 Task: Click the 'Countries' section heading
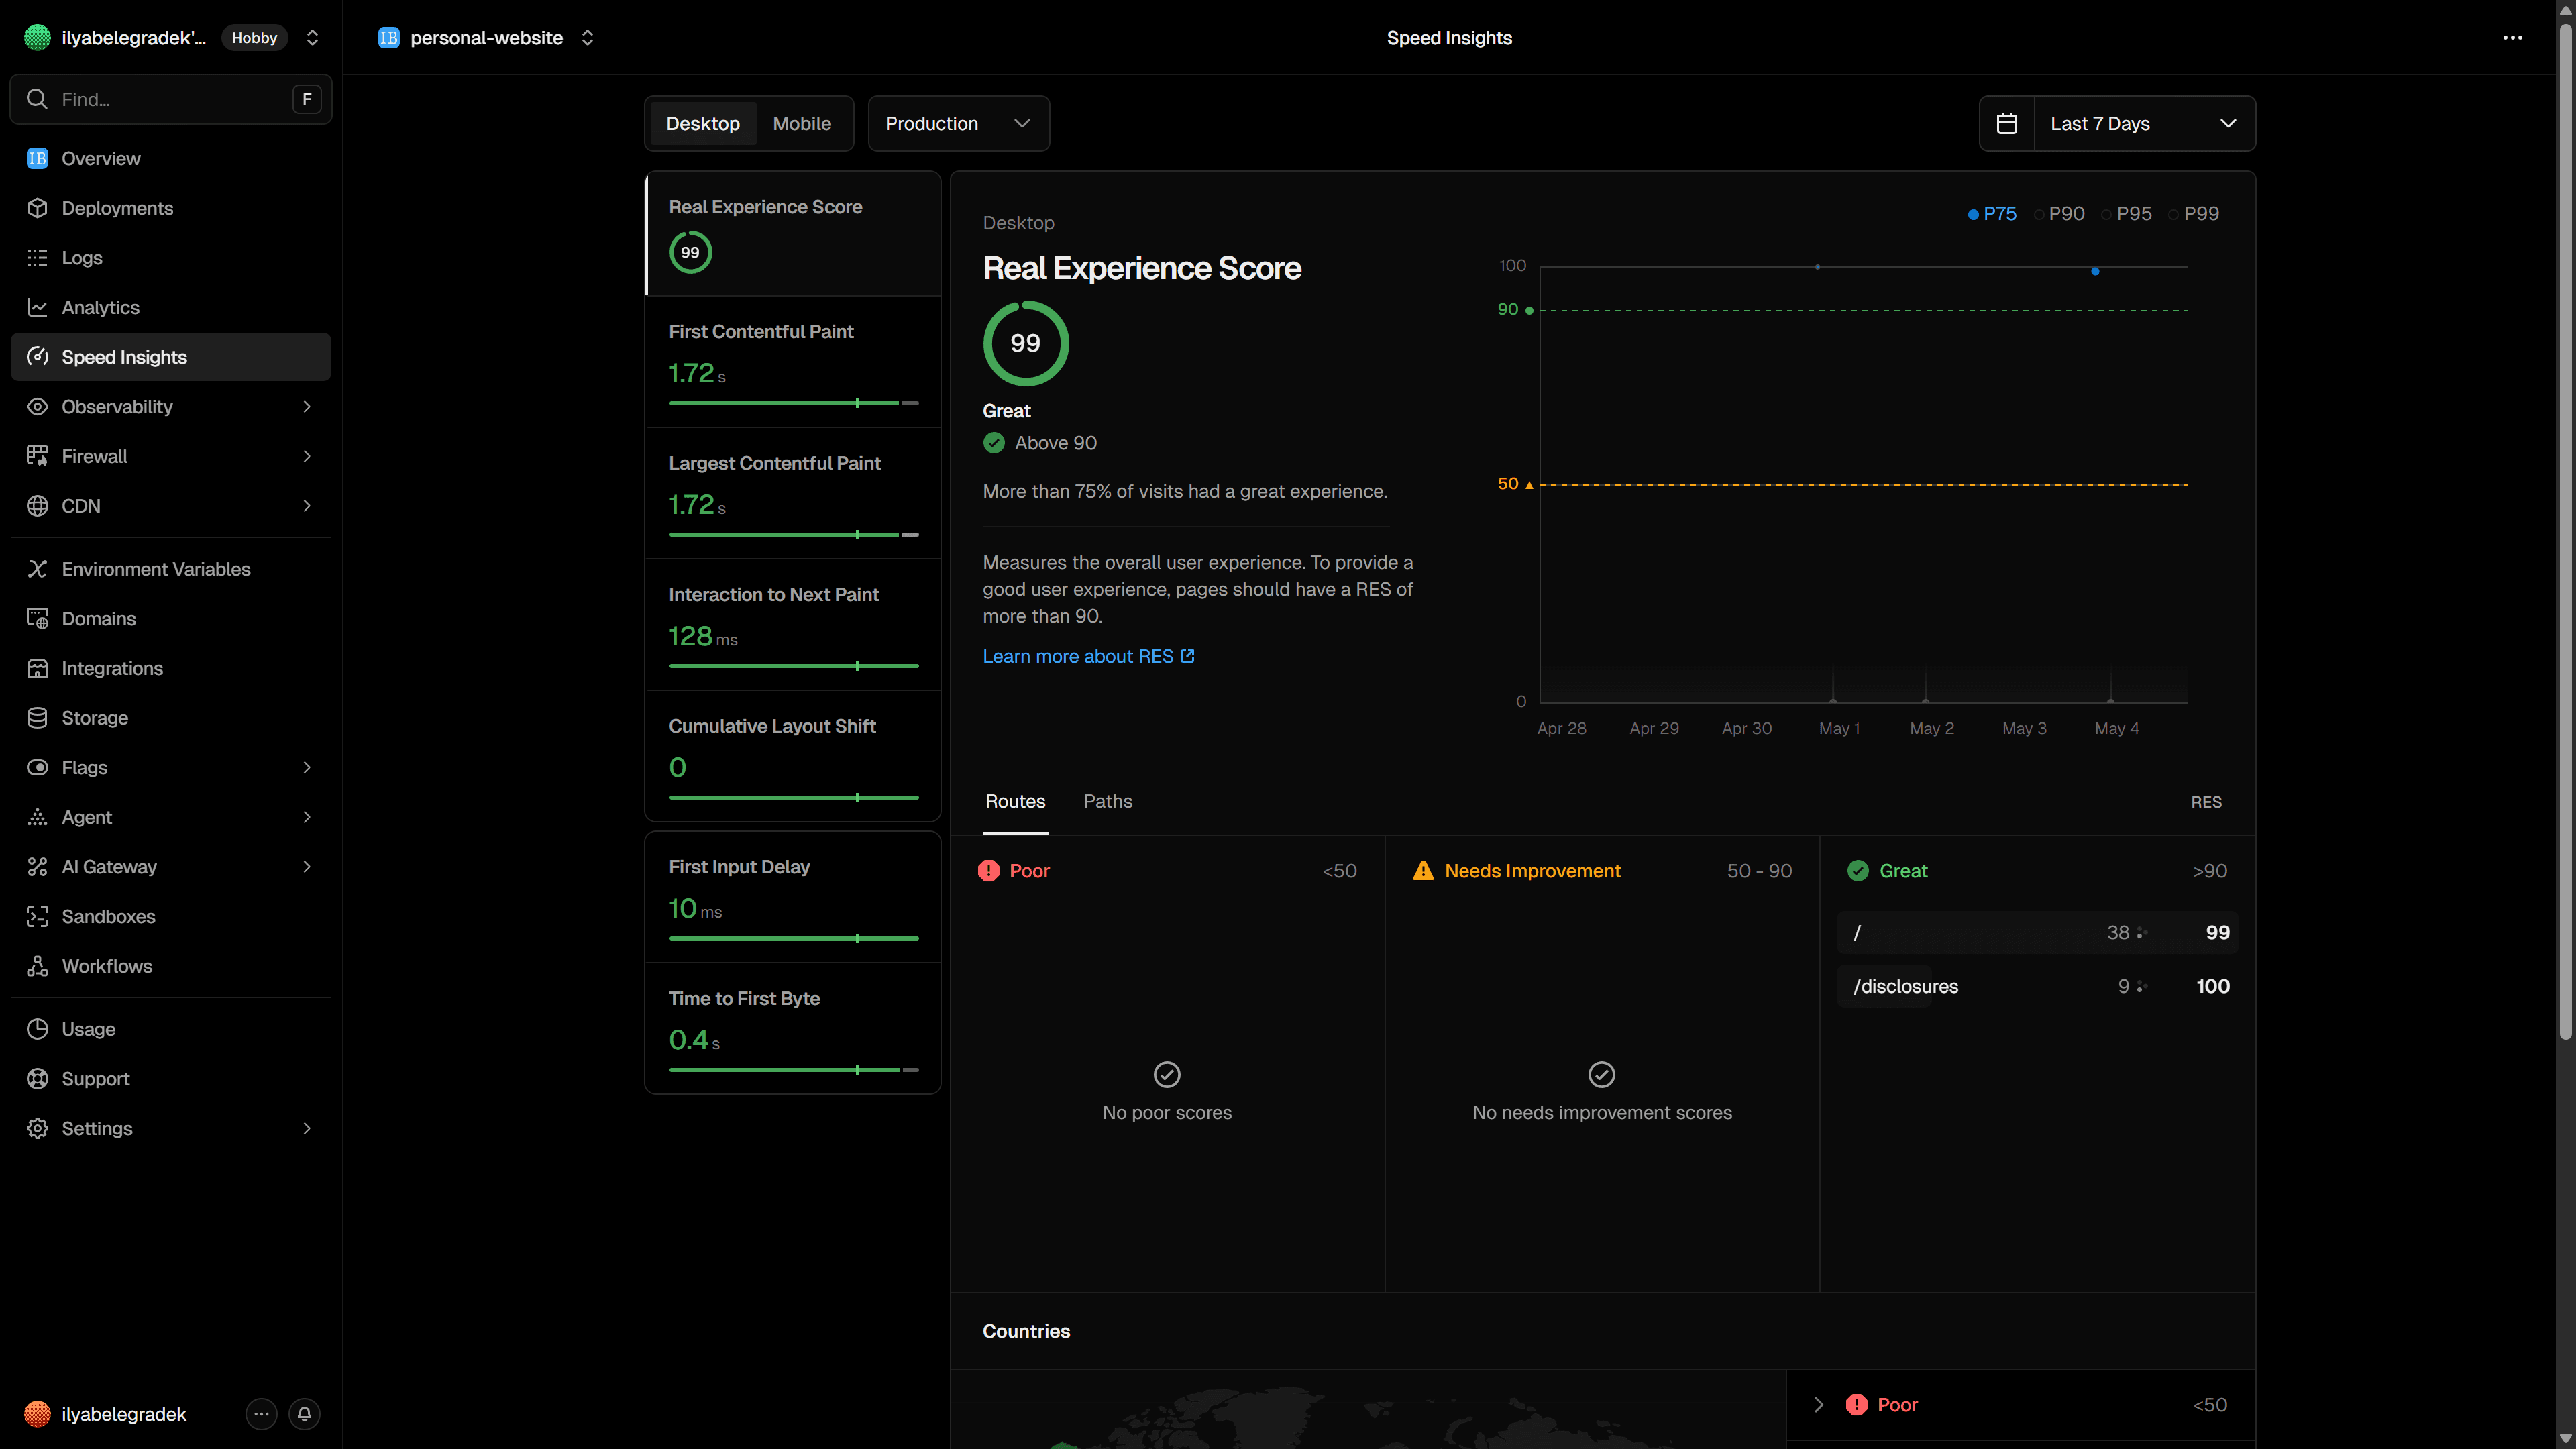(1026, 1331)
